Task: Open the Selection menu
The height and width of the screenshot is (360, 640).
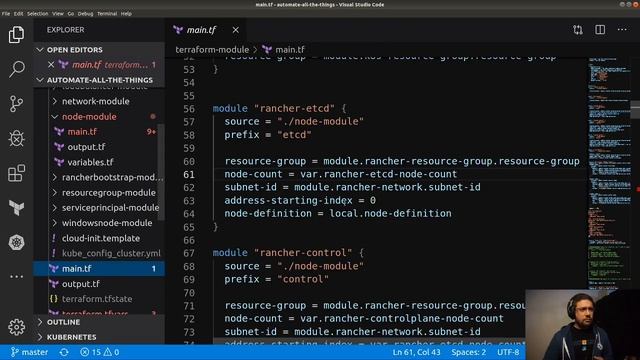Action: 38,13
